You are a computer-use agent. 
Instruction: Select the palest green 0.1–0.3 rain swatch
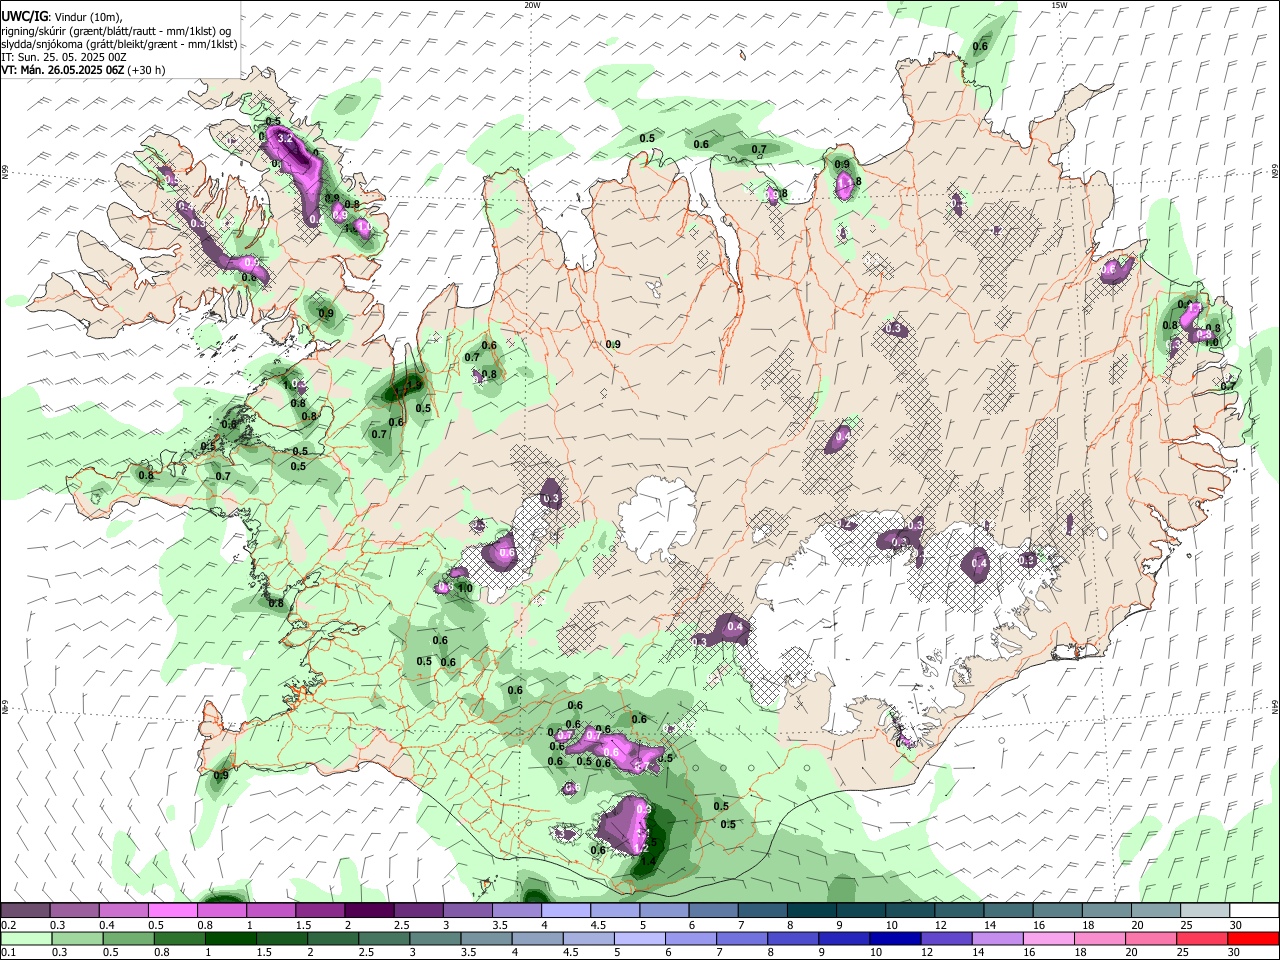pos(27,939)
